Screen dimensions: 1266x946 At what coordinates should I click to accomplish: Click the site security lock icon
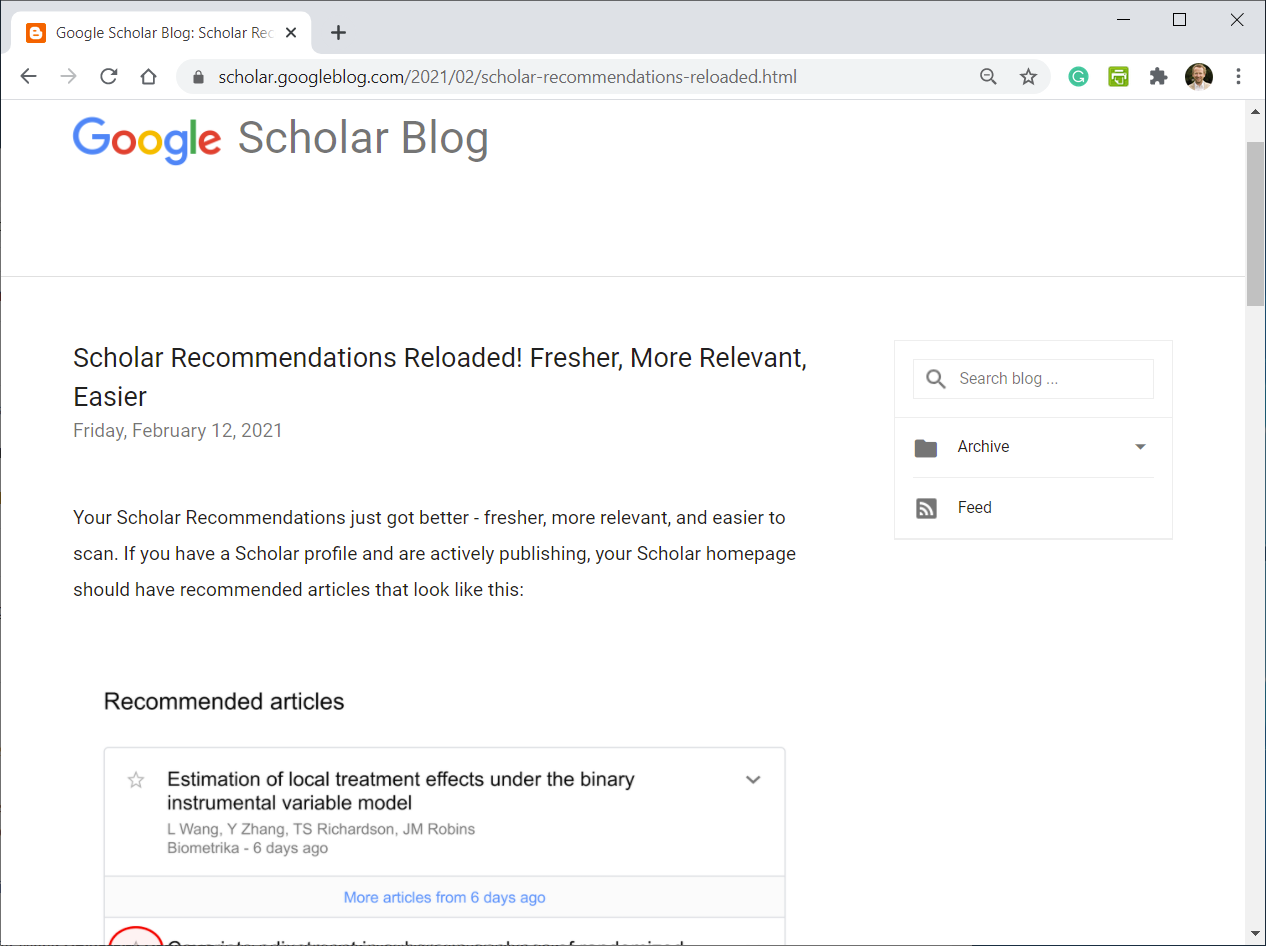point(197,76)
